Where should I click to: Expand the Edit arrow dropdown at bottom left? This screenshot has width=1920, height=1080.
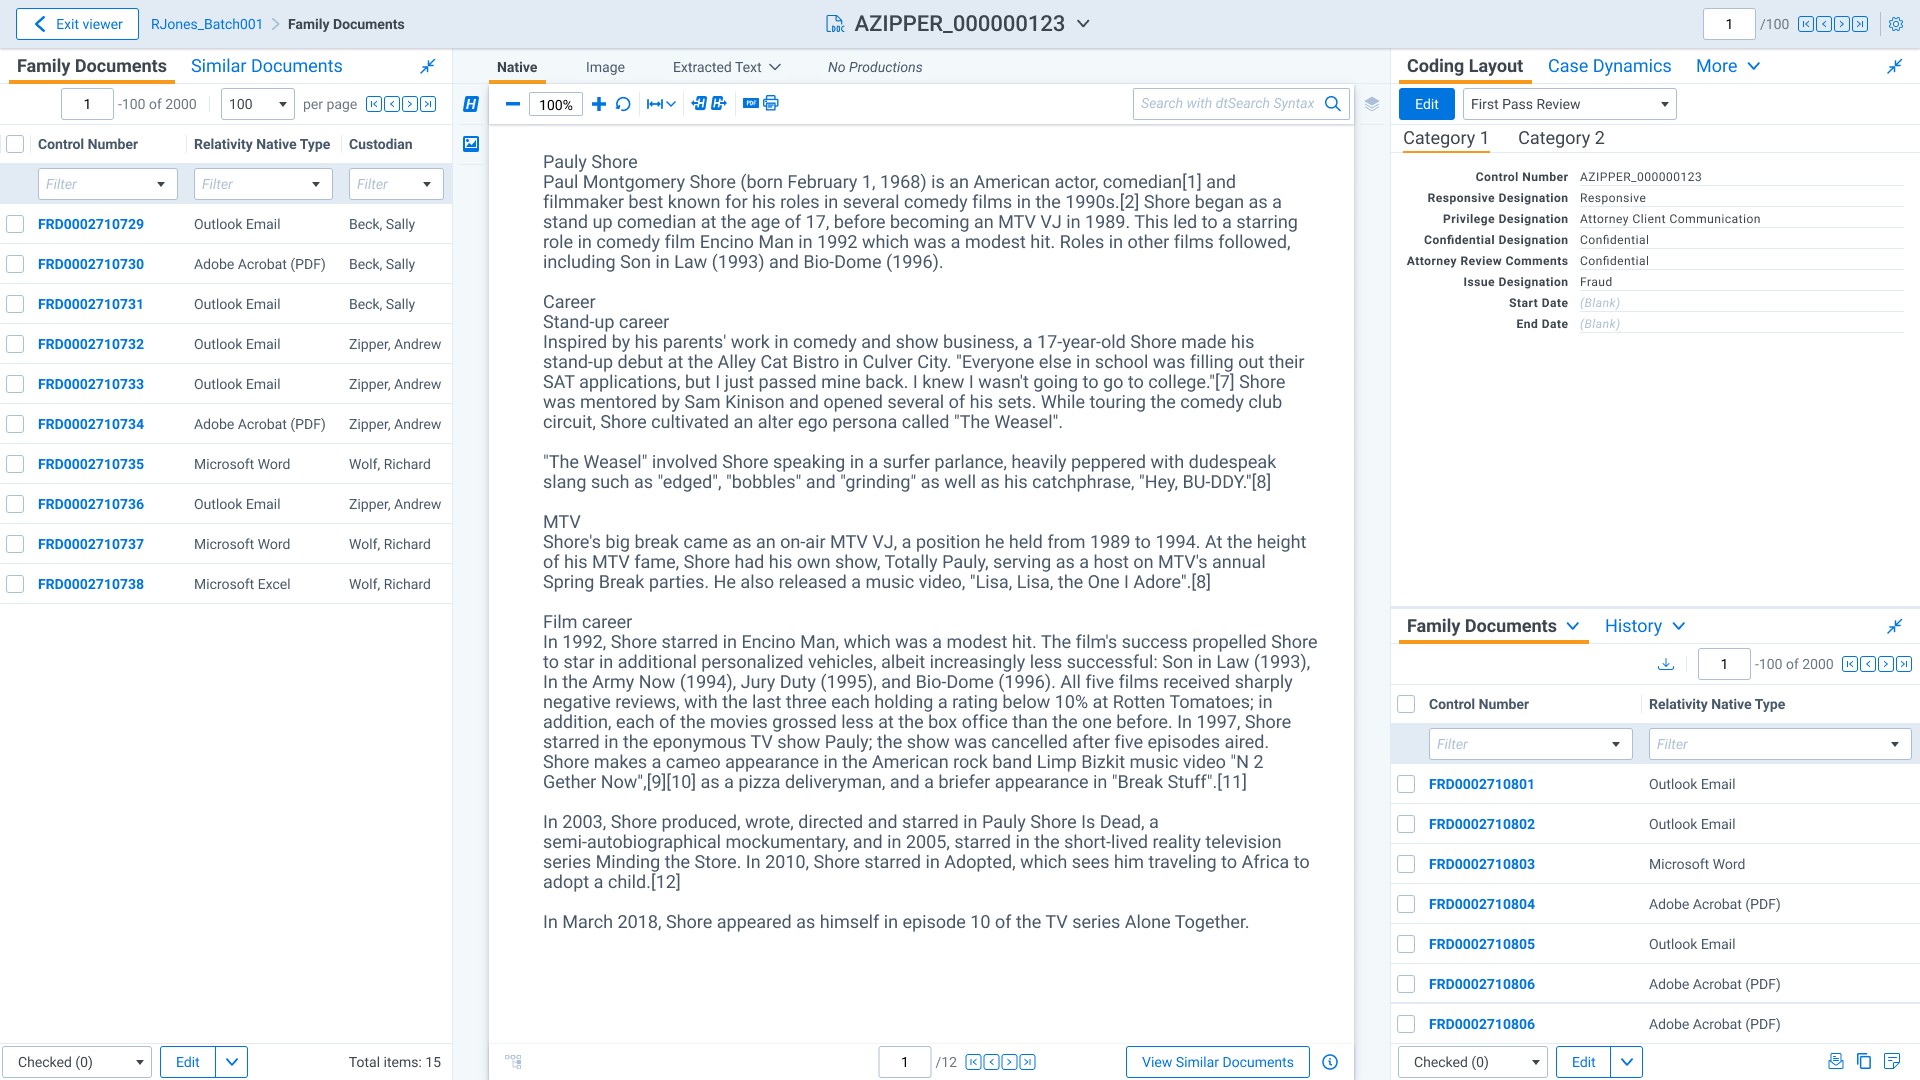coord(232,1062)
